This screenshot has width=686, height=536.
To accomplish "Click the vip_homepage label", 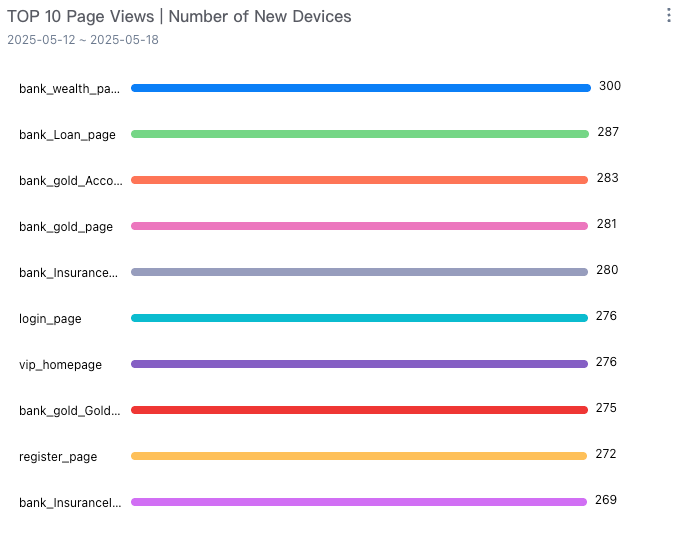I will tap(60, 365).
